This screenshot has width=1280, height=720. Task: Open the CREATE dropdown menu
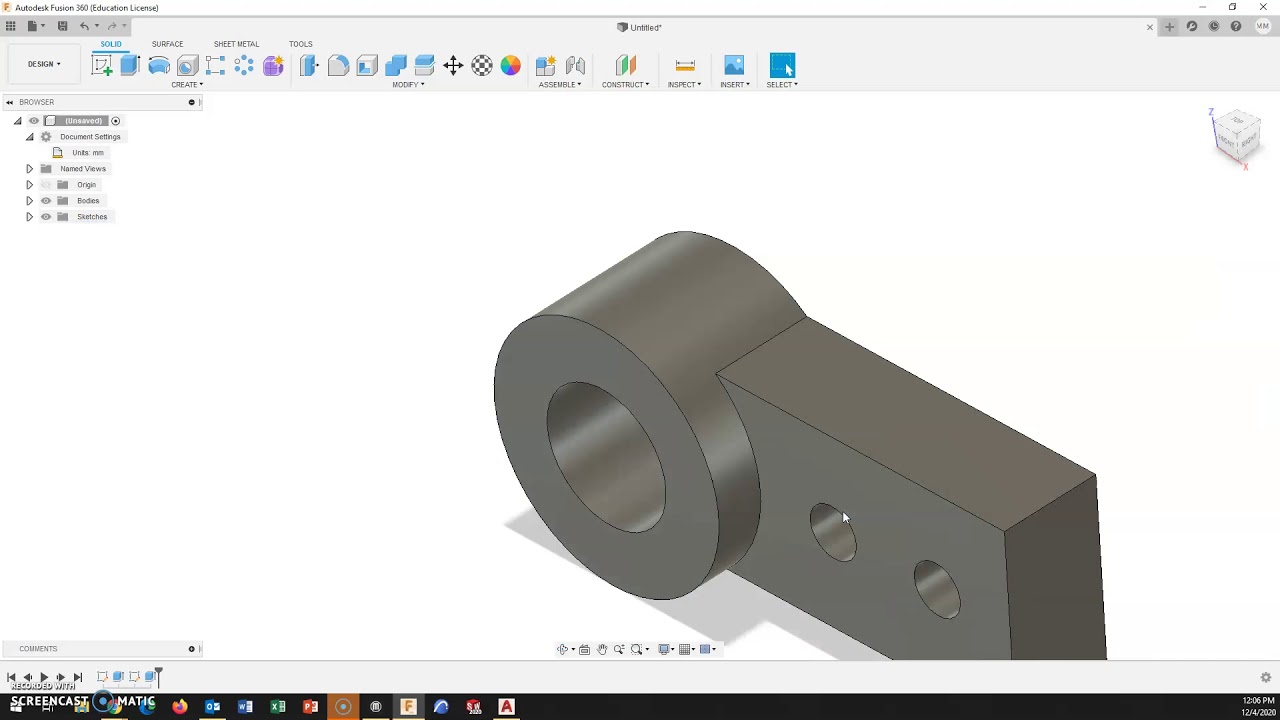187,85
